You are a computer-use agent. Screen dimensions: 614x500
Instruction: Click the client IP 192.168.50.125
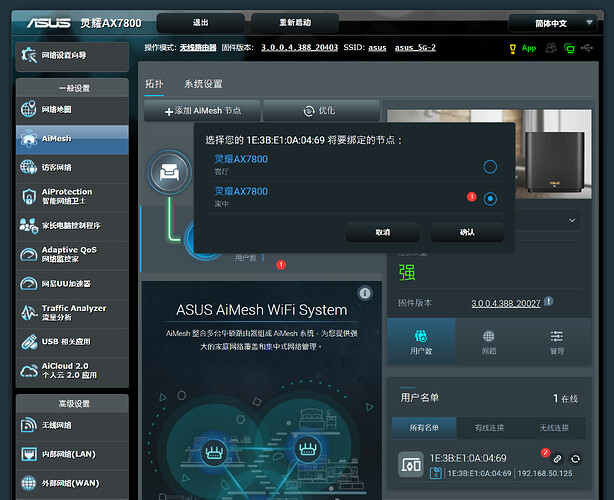tap(545, 474)
